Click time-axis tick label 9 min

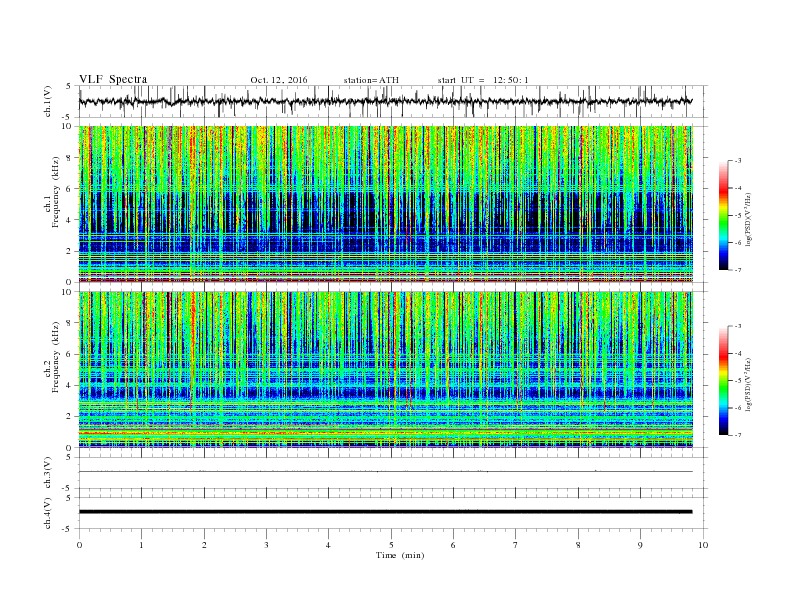[x=640, y=545]
